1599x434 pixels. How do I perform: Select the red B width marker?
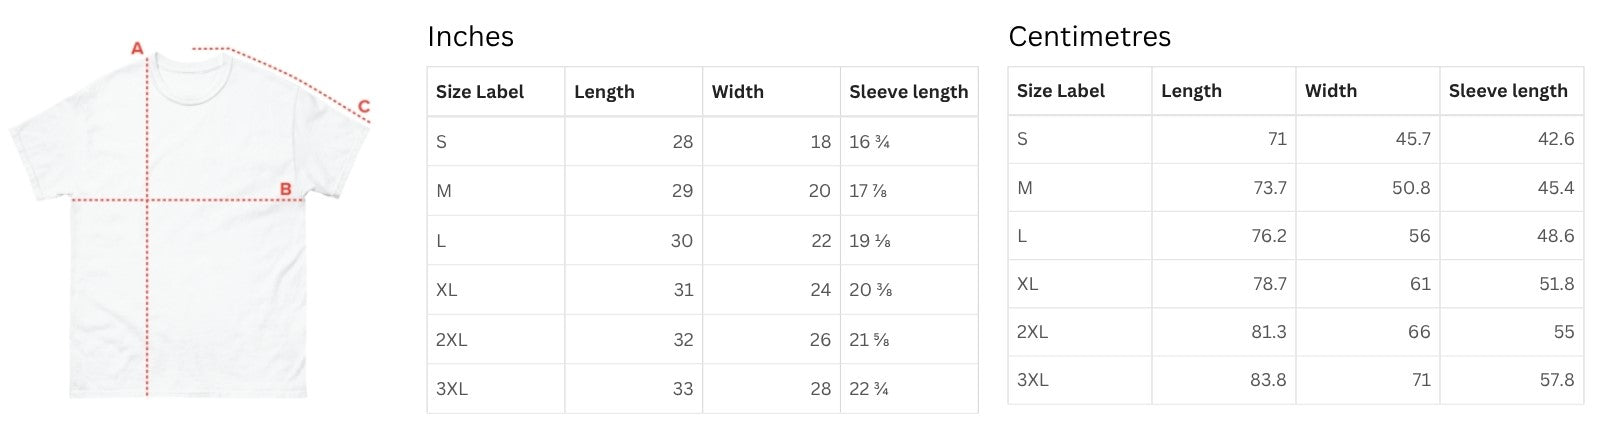point(286,189)
